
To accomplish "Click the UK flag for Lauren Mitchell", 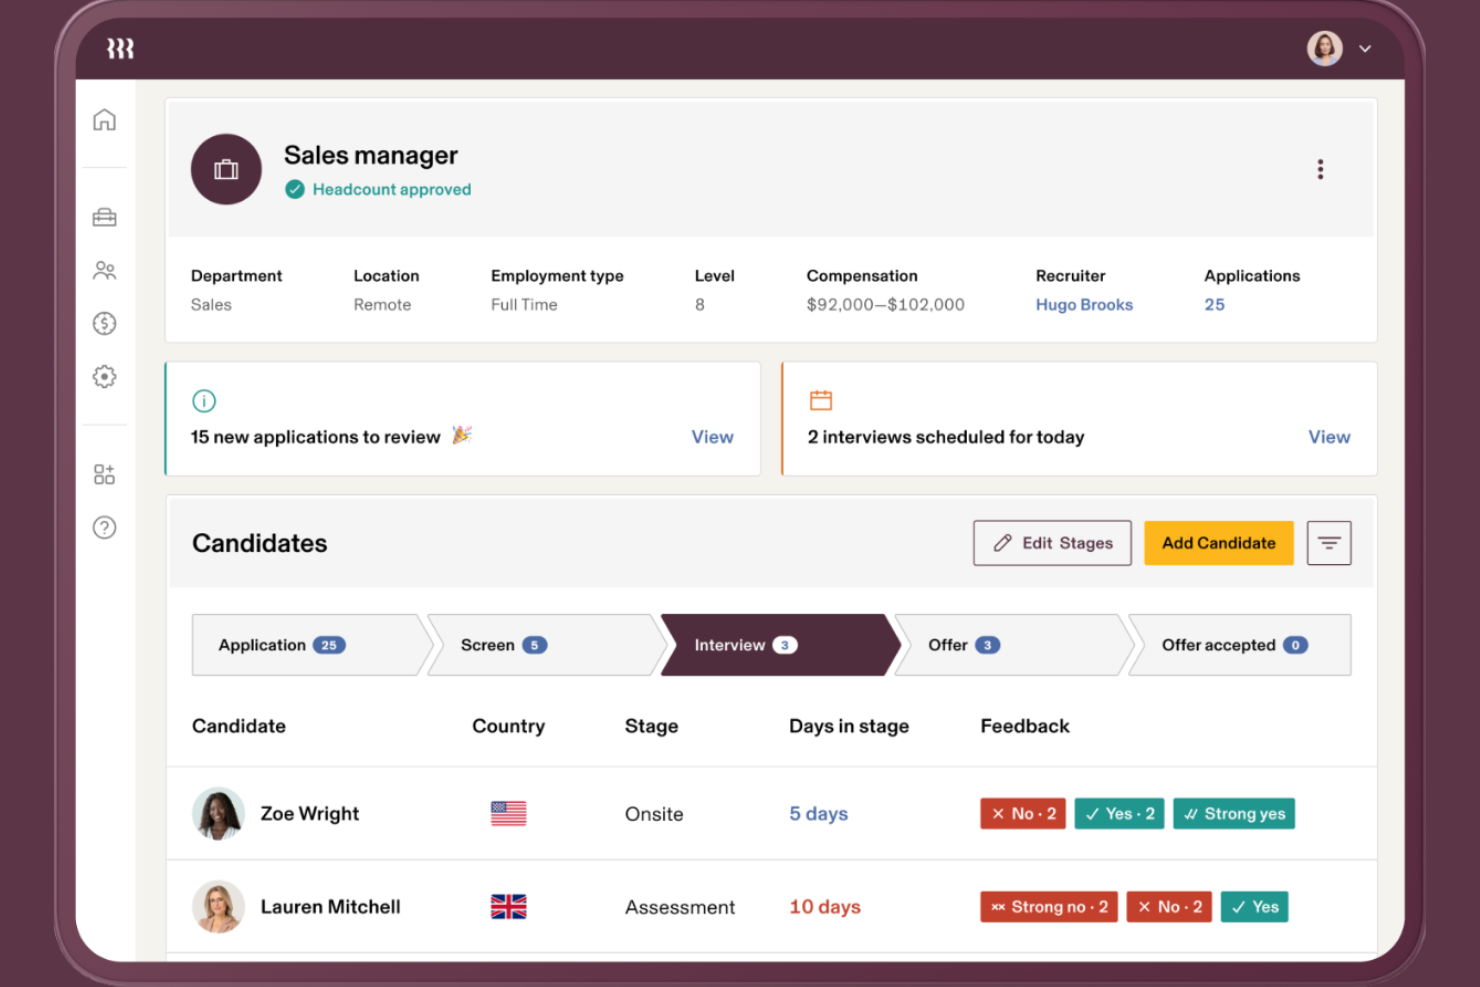I will (x=508, y=907).
